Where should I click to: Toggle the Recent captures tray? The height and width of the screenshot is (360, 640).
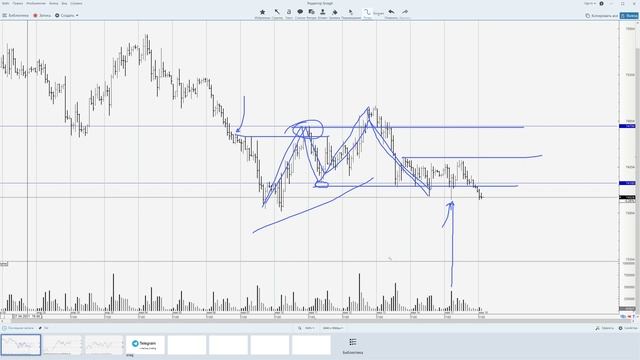(18, 328)
